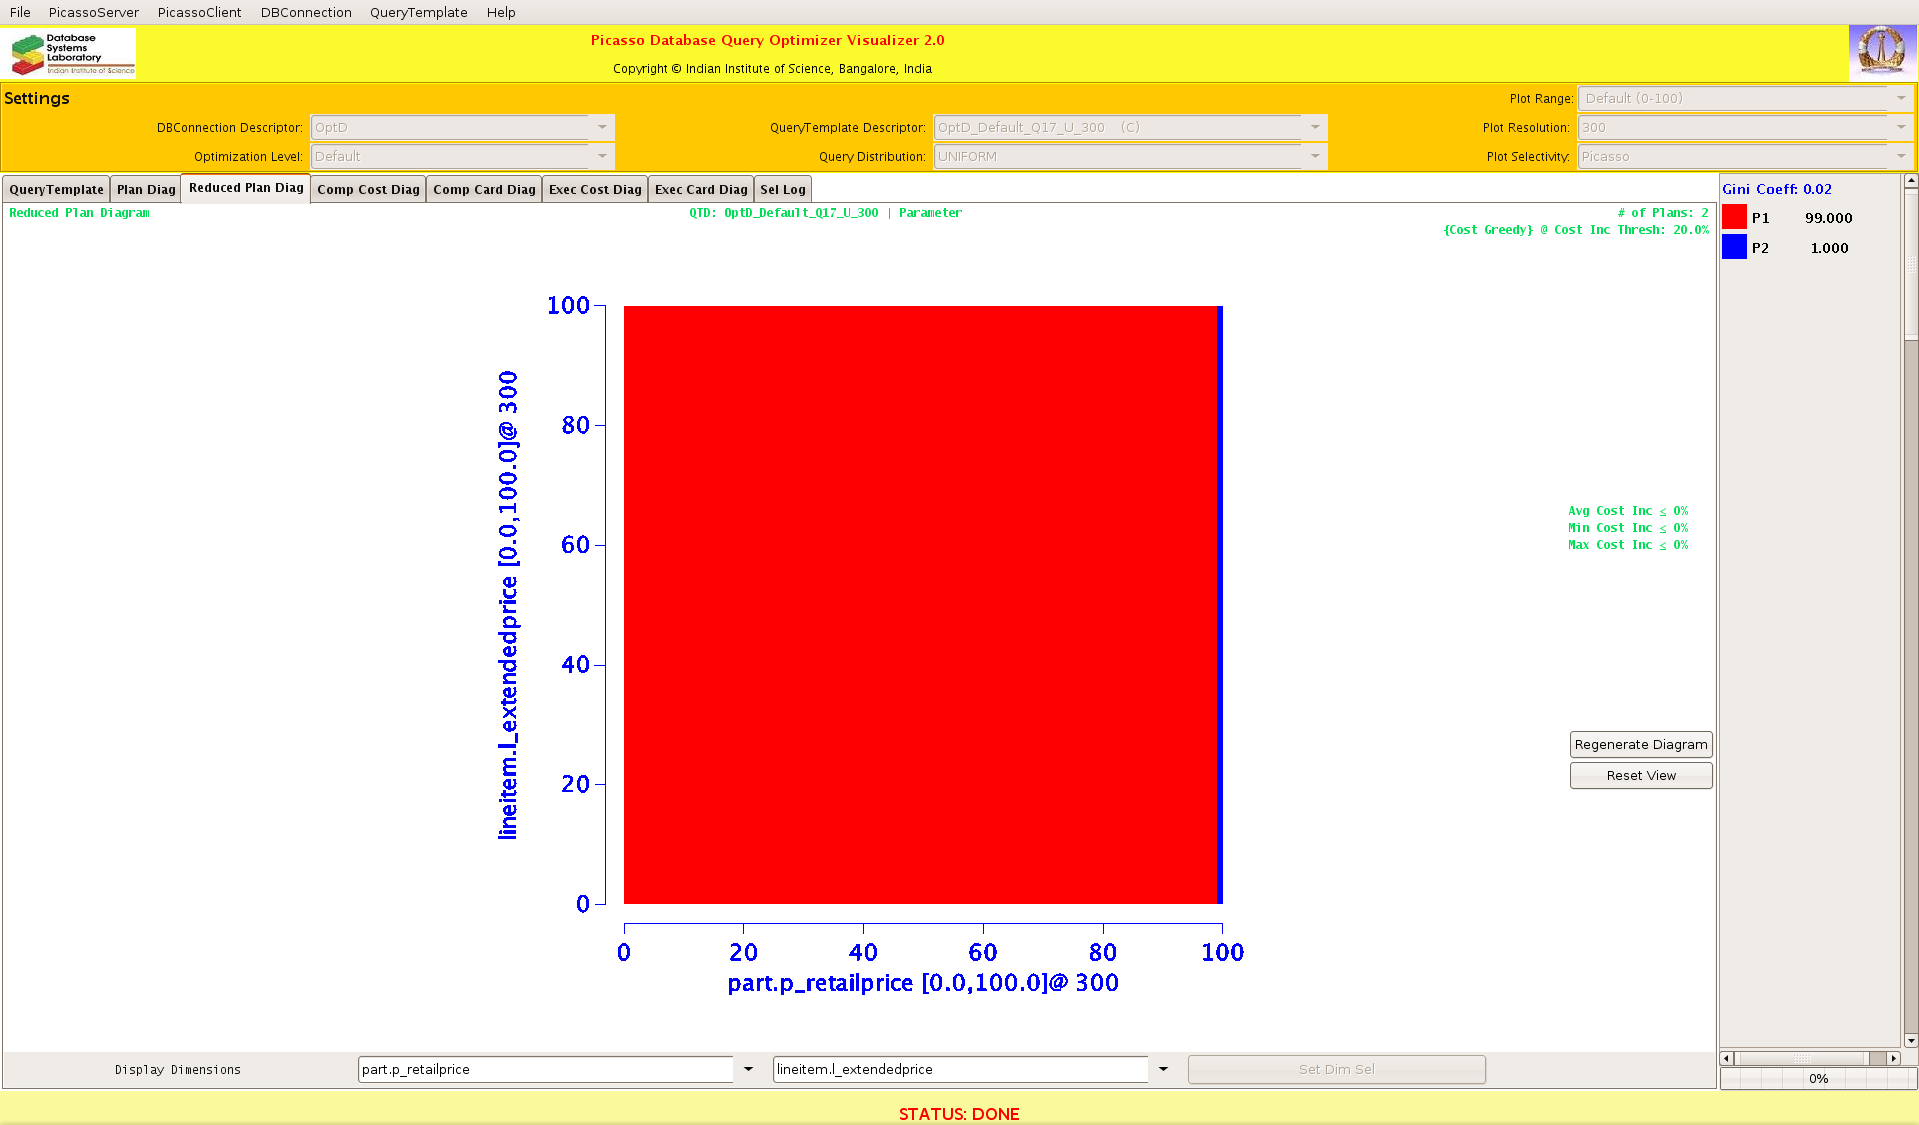Click the blue P2 strip in diagram
Viewport: 1919px width, 1125px height.
1220,604
